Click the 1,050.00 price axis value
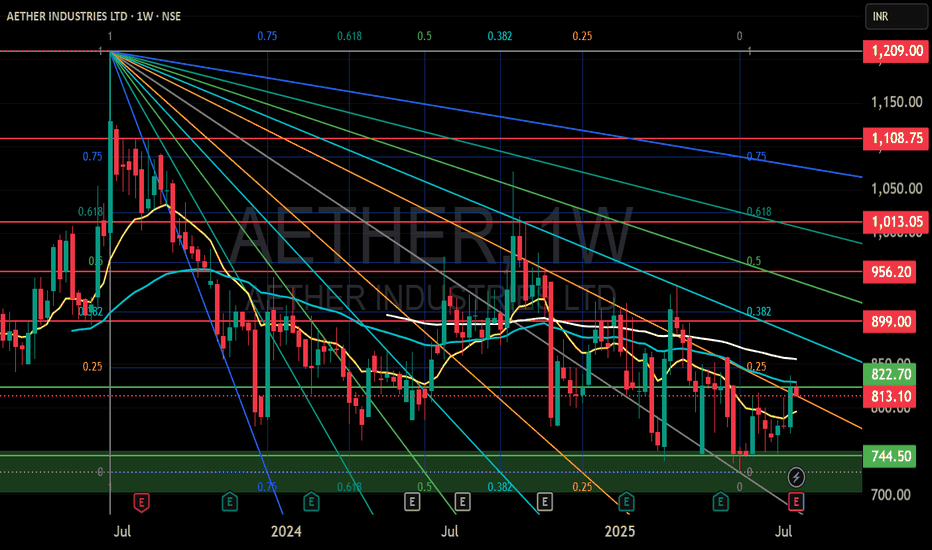Image resolution: width=932 pixels, height=550 pixels. pyautogui.click(x=896, y=189)
